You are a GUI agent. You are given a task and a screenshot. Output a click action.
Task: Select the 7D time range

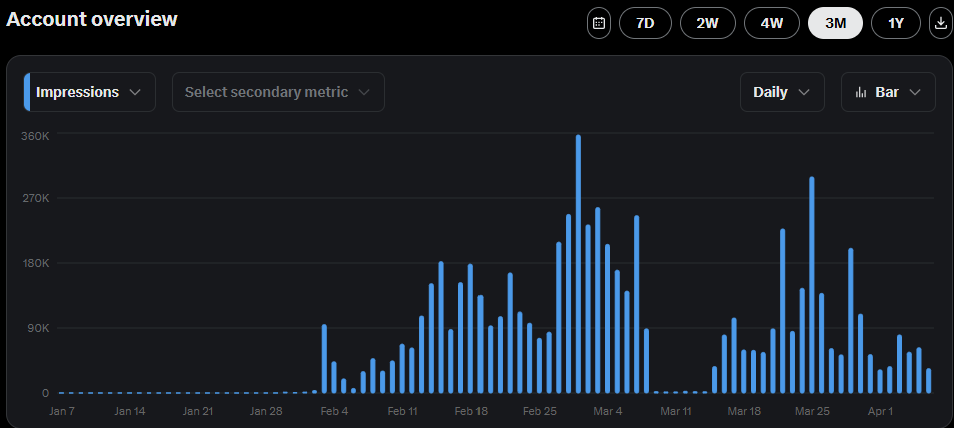coord(645,24)
